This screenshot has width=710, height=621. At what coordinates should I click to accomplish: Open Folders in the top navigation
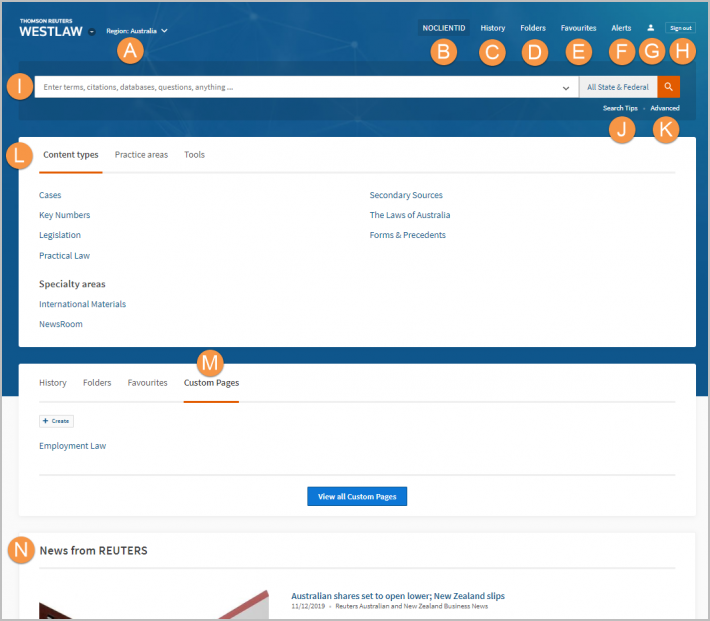pos(533,28)
